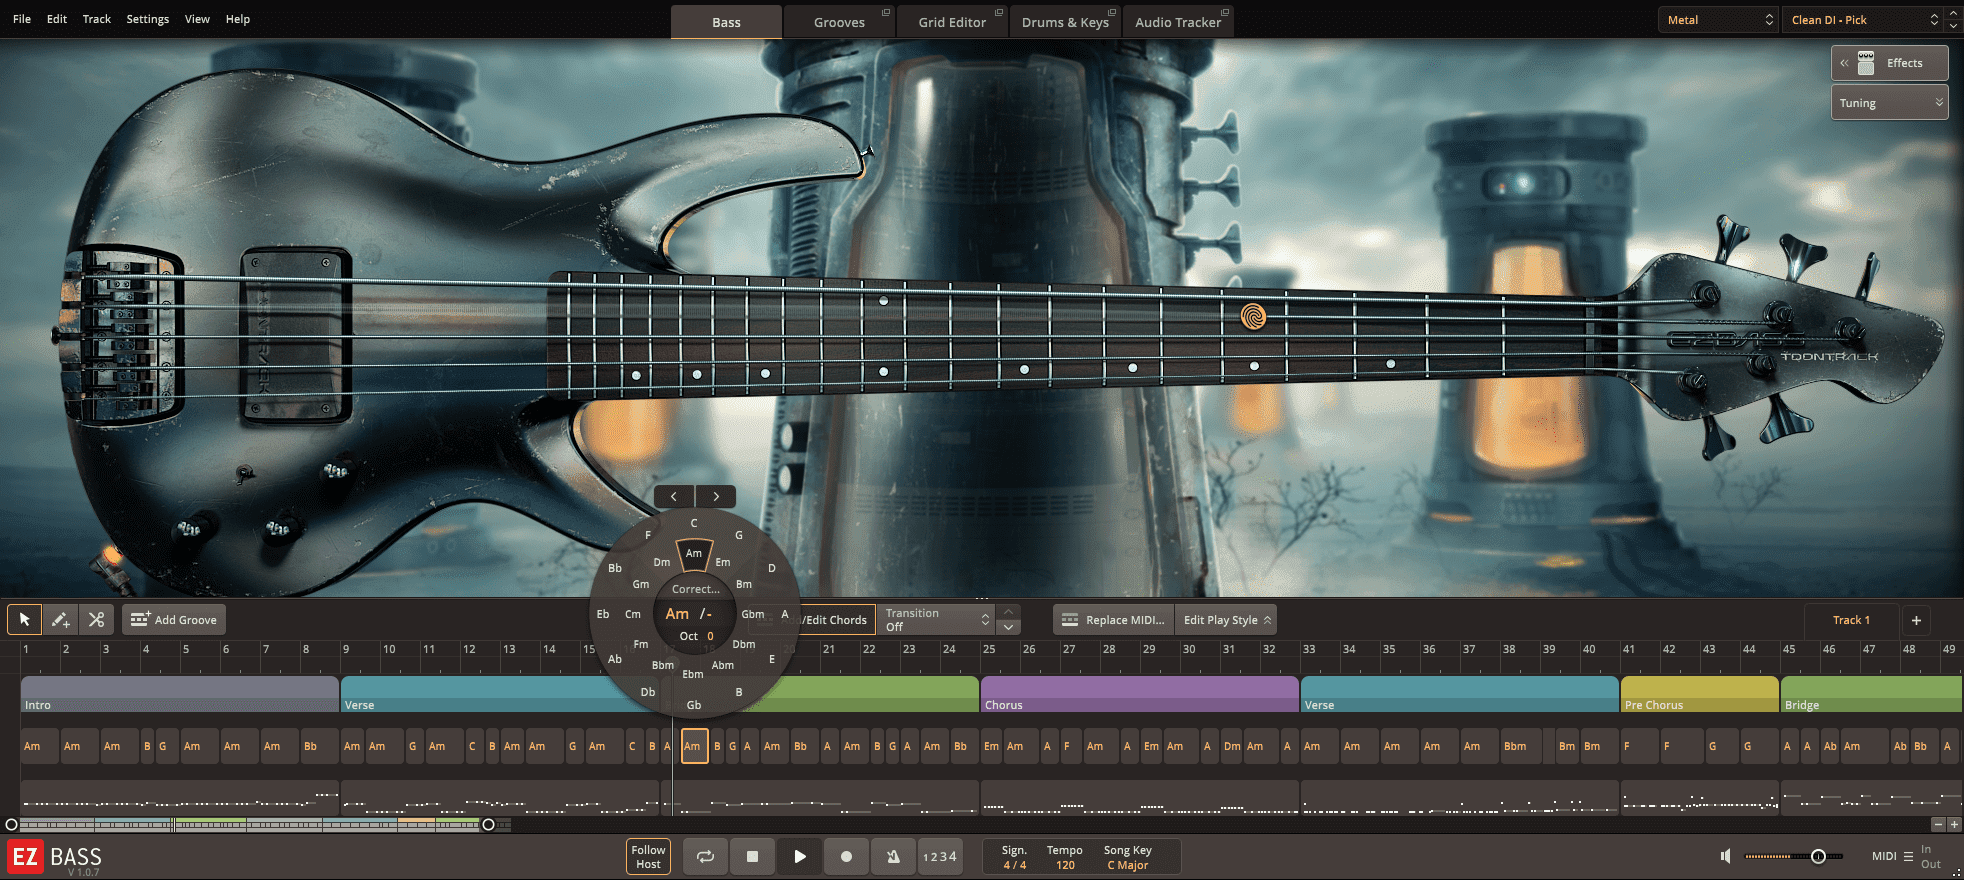Screen dimensions: 1964x880
Task: Detach the Grooves tab via pop-out icon
Action: (885, 12)
